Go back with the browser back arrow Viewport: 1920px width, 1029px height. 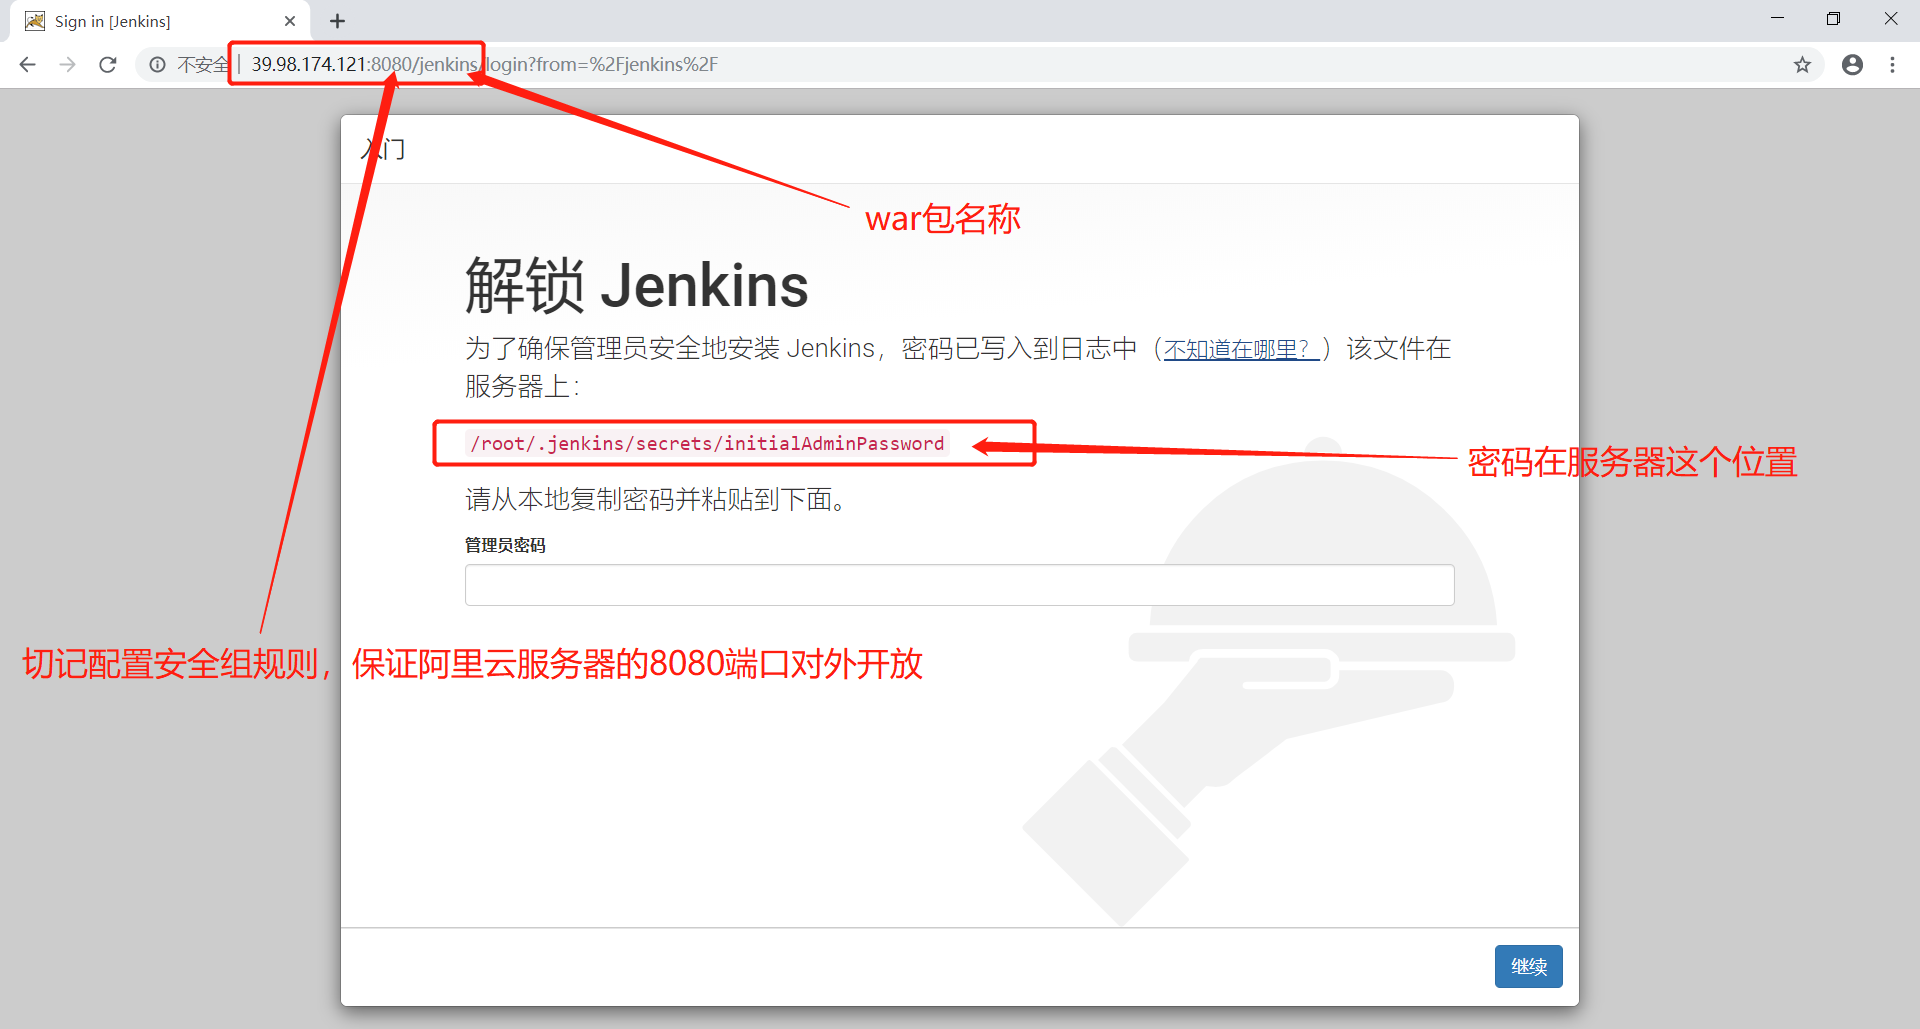pyautogui.click(x=28, y=65)
